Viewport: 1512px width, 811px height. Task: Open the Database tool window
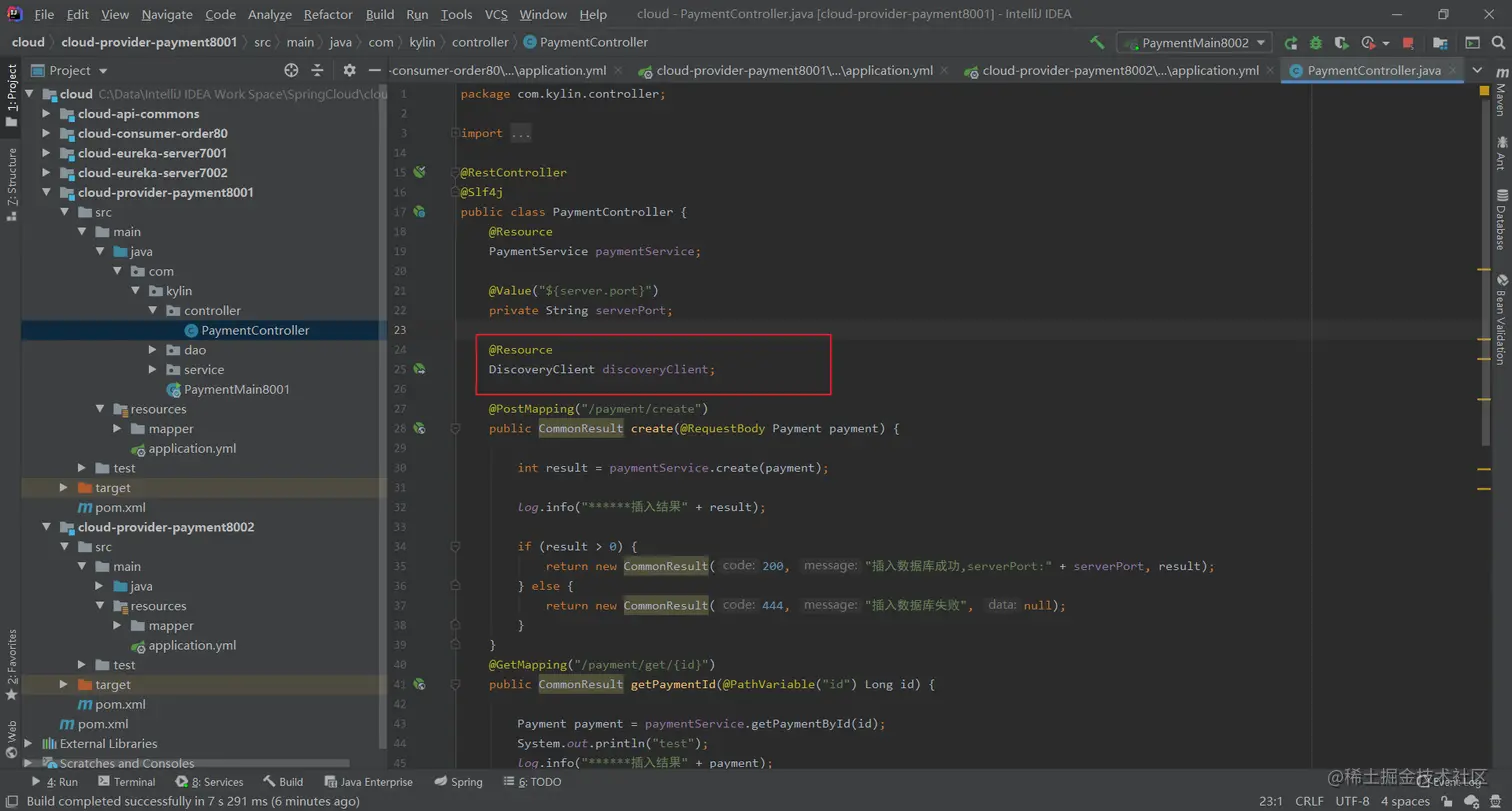click(x=1501, y=219)
